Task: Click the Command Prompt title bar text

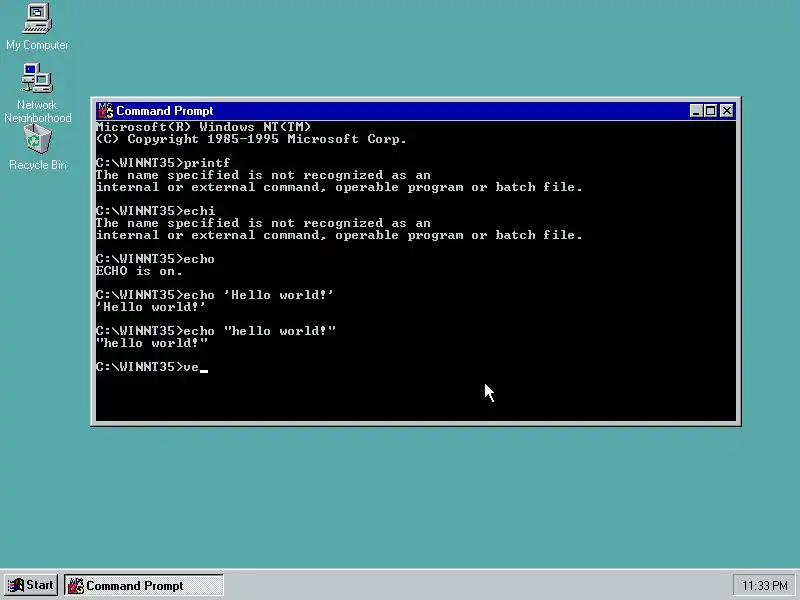Action: (164, 111)
